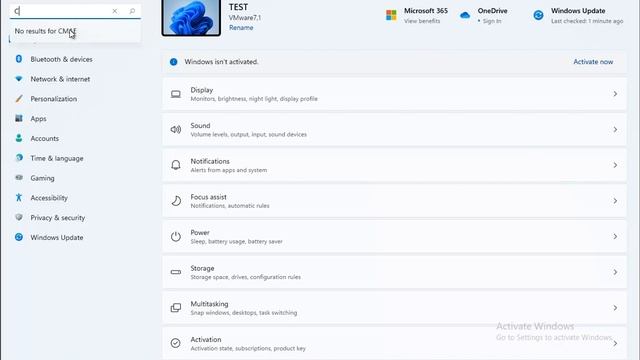
Task: Click the OneDrive cloud icon
Action: (465, 16)
